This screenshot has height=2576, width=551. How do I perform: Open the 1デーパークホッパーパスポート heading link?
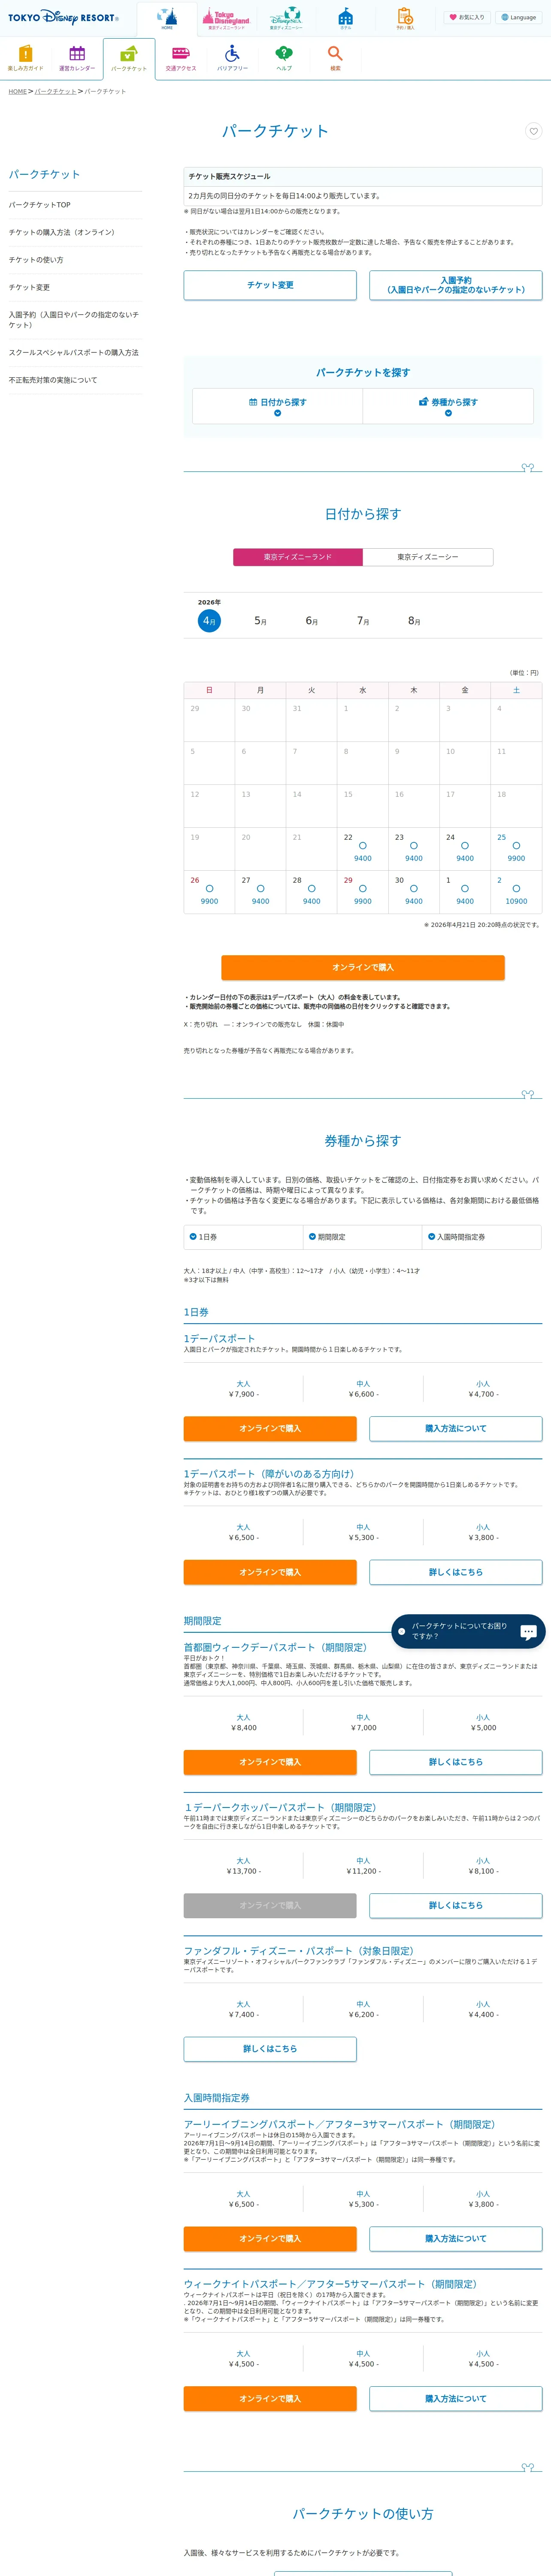point(281,1808)
